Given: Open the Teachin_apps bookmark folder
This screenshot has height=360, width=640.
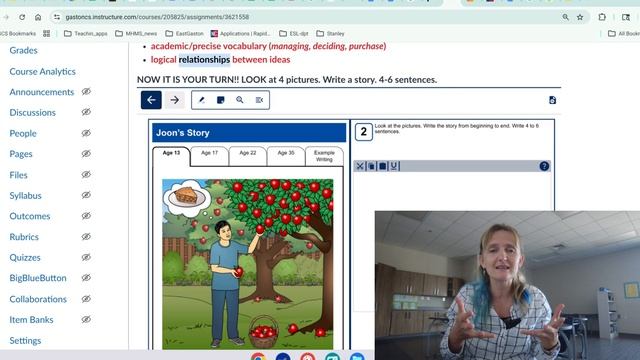Looking at the screenshot, I should 86,33.
